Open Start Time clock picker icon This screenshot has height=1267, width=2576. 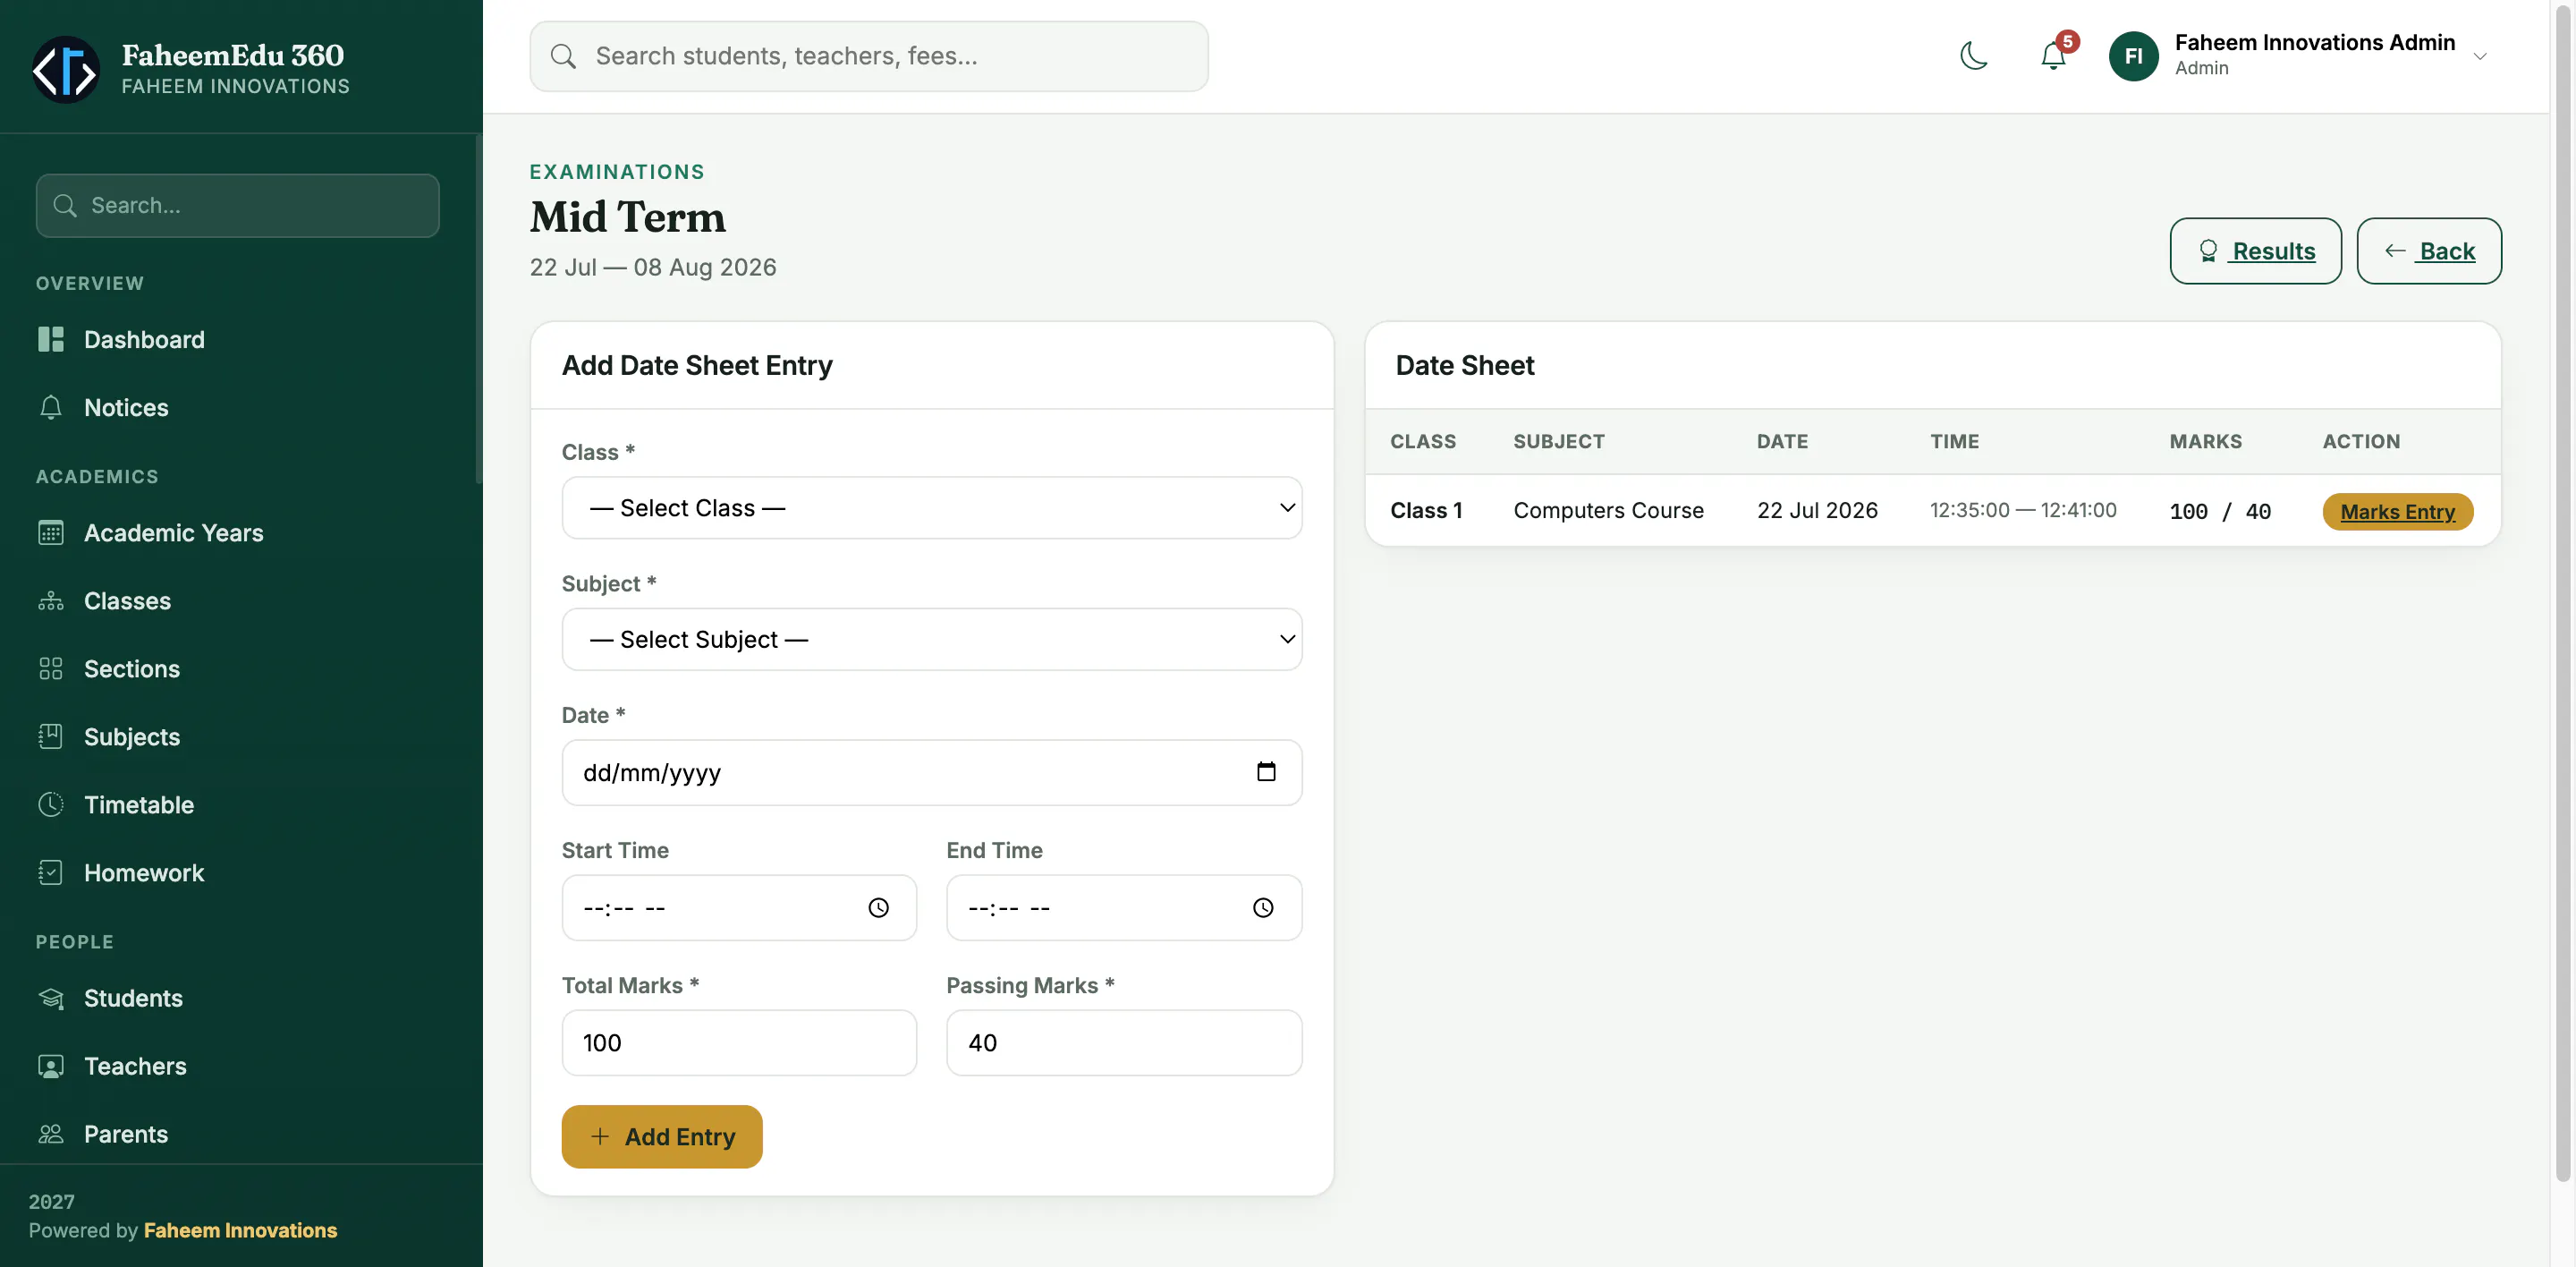pyautogui.click(x=878, y=908)
